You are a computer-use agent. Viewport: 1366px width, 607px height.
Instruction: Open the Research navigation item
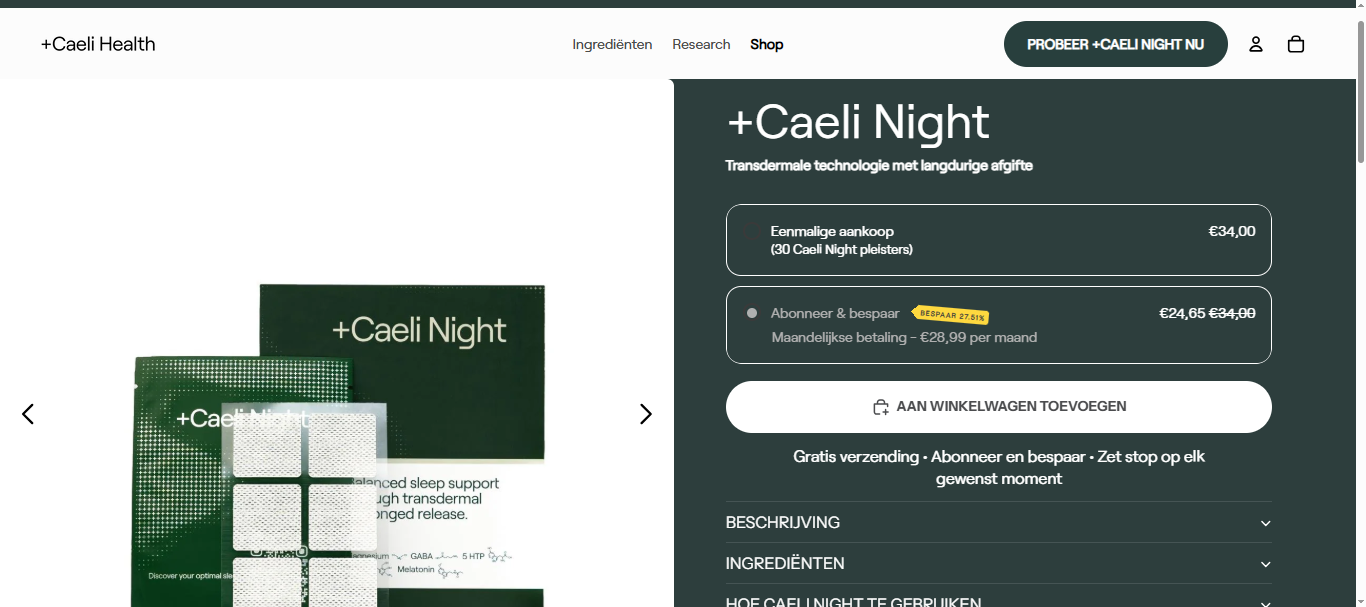click(x=701, y=44)
